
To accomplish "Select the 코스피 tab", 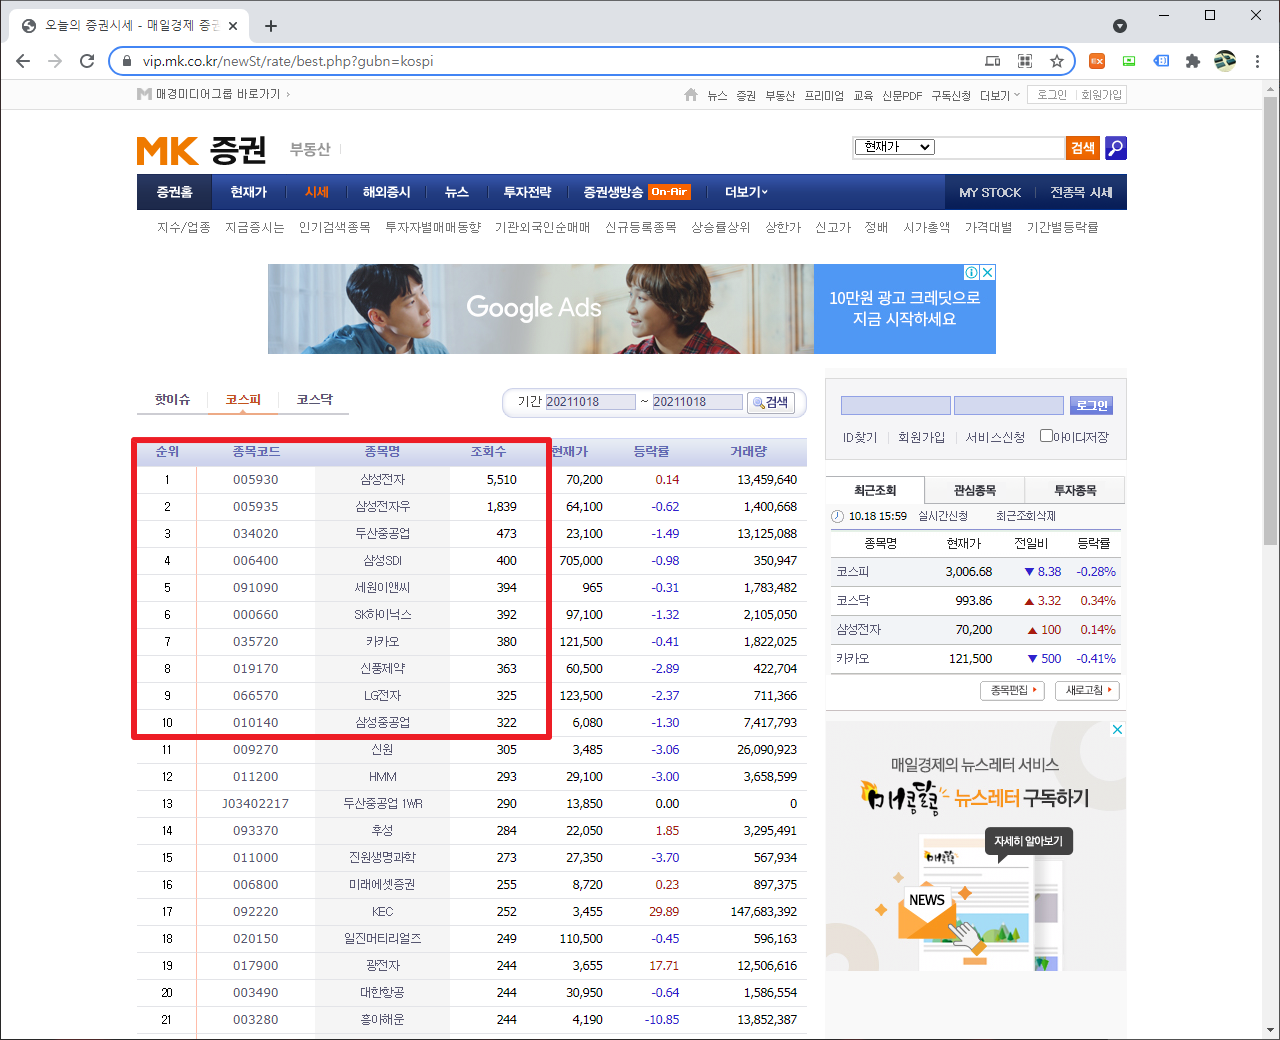I will click(x=243, y=399).
